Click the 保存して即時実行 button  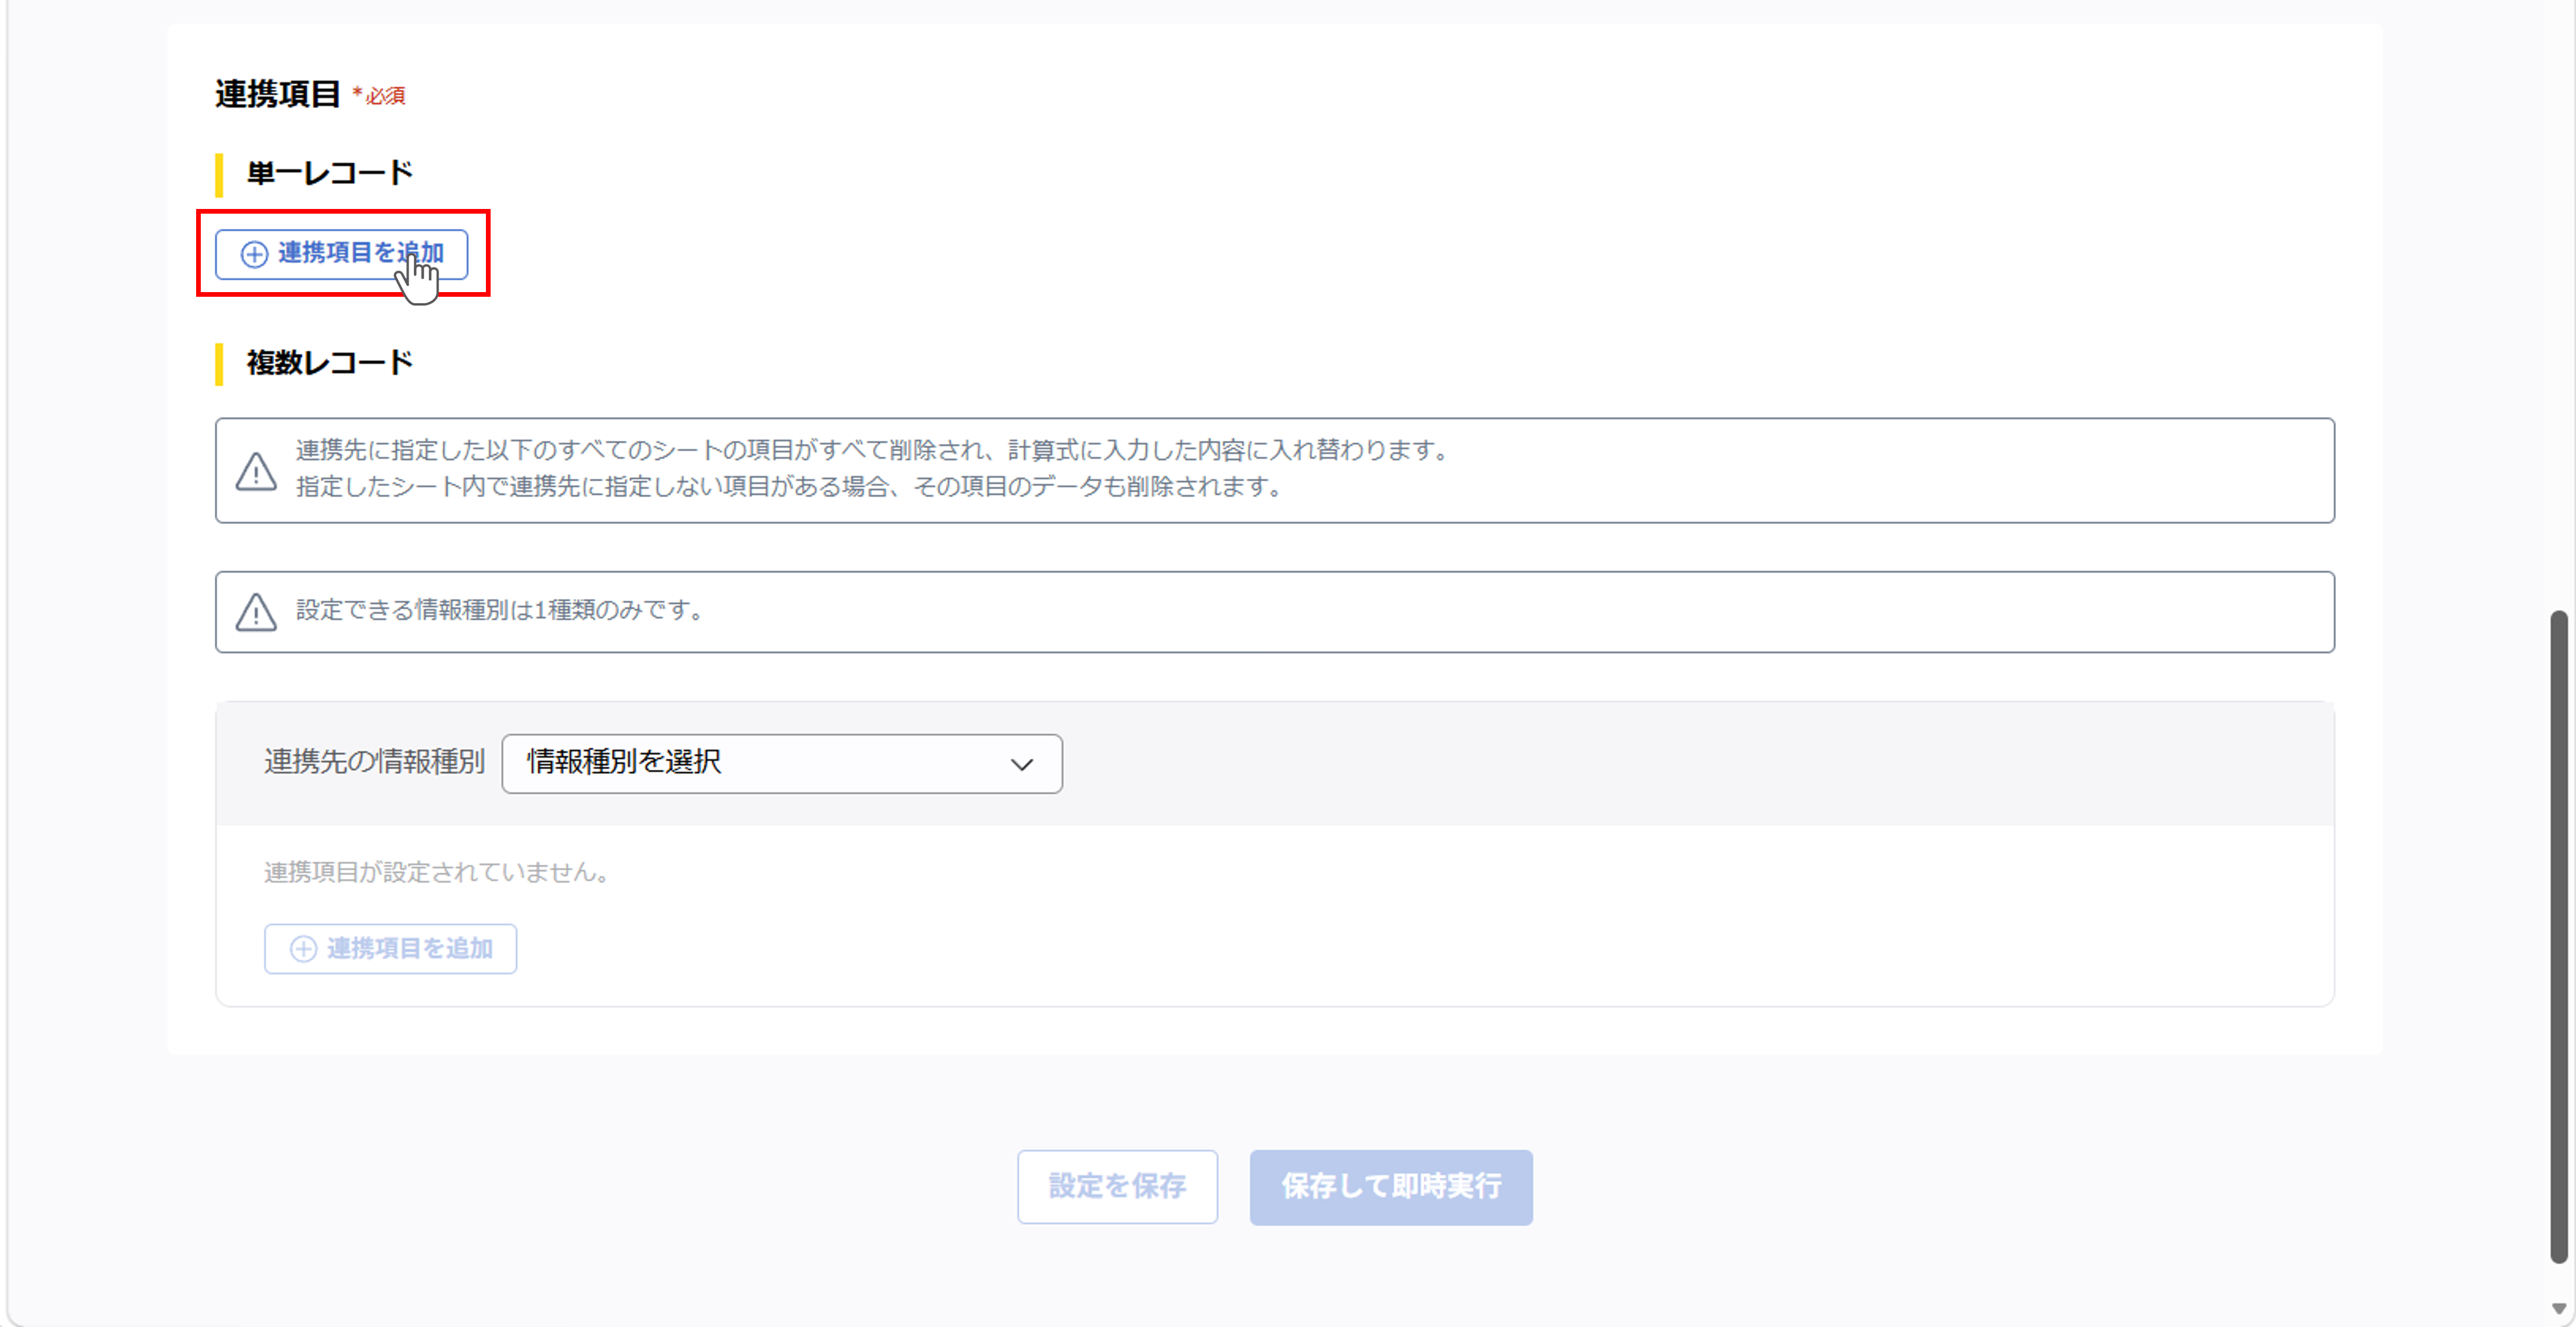click(x=1390, y=1186)
